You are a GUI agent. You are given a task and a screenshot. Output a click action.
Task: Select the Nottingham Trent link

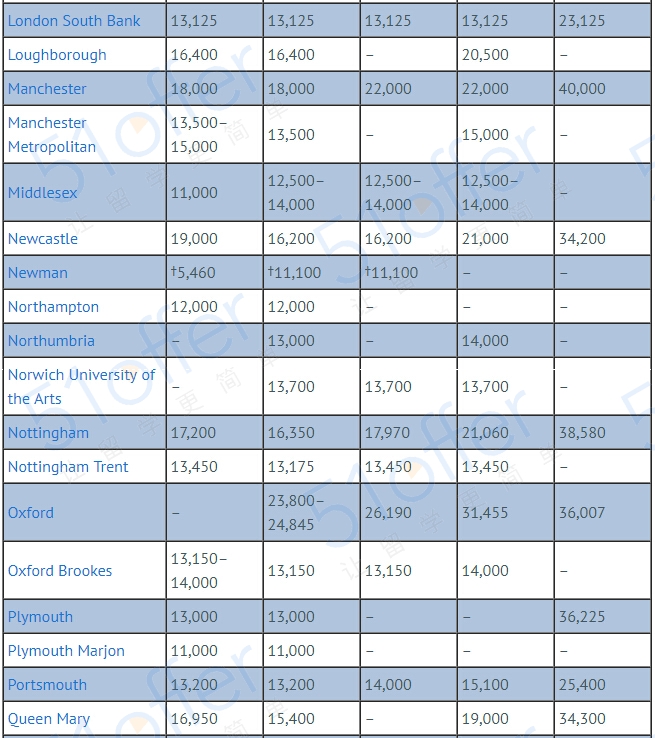click(x=68, y=467)
